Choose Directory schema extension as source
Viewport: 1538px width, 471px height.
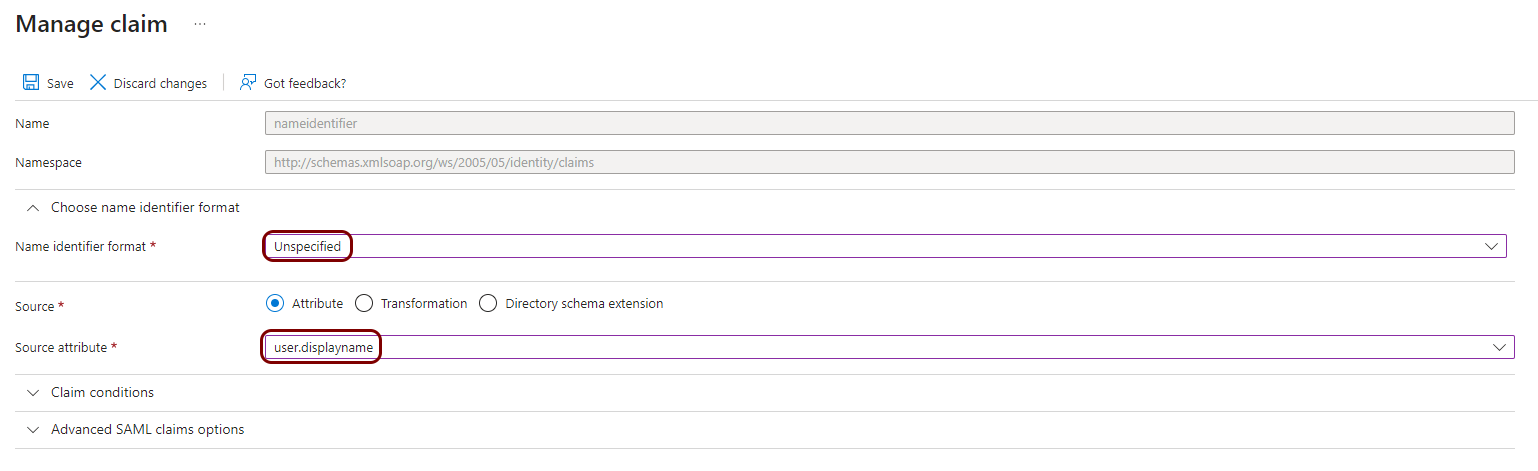point(488,303)
